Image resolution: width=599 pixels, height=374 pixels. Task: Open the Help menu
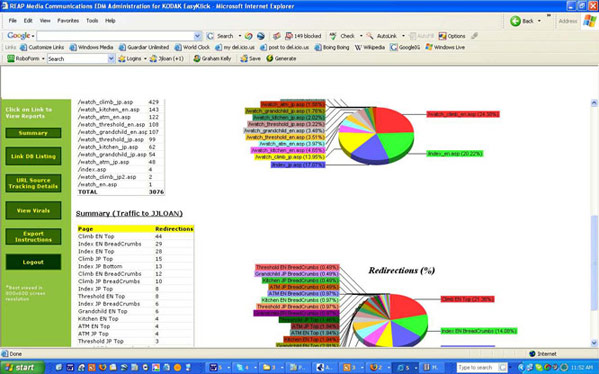click(x=110, y=21)
